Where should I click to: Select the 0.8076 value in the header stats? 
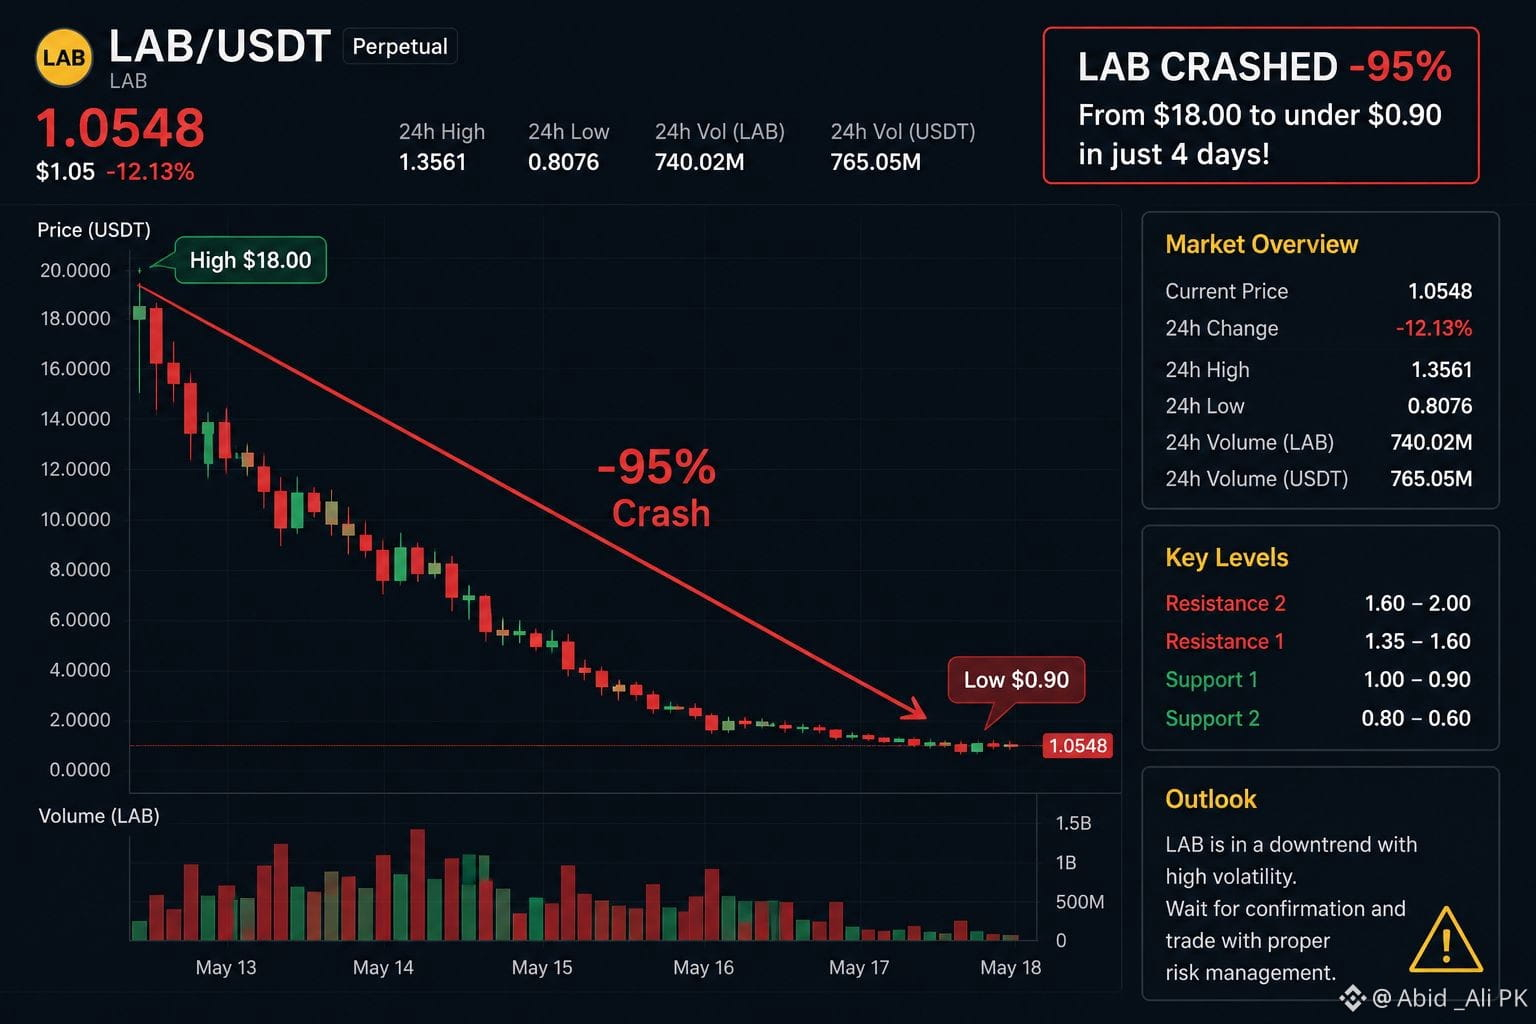563,162
